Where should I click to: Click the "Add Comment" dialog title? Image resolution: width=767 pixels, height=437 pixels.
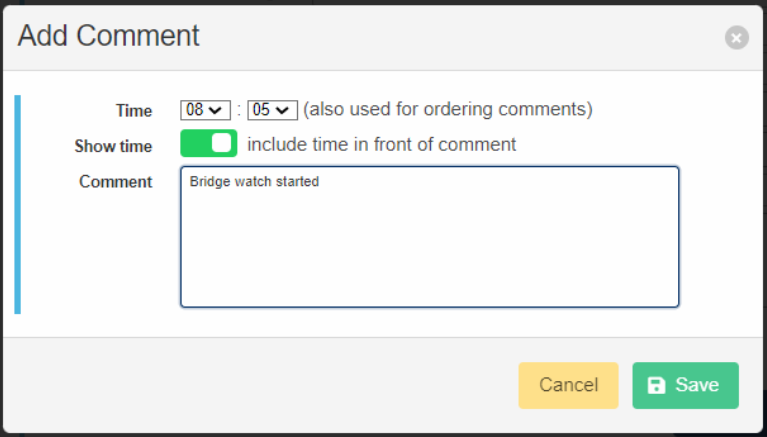[x=108, y=35]
